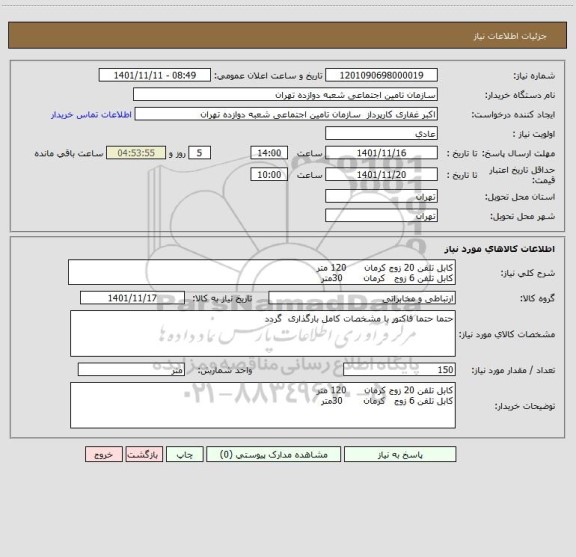Click the validity hour field 10:00
The height and width of the screenshot is (557, 576).
tap(269, 175)
